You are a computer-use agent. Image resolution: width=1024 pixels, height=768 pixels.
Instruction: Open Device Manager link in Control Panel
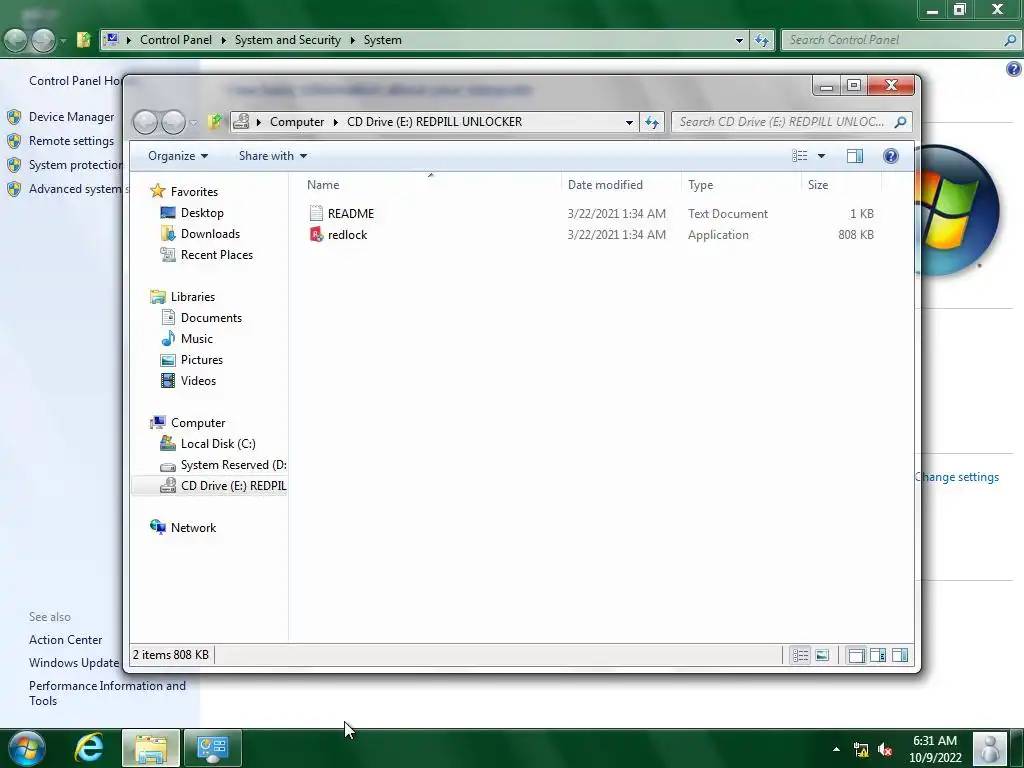pos(71,117)
